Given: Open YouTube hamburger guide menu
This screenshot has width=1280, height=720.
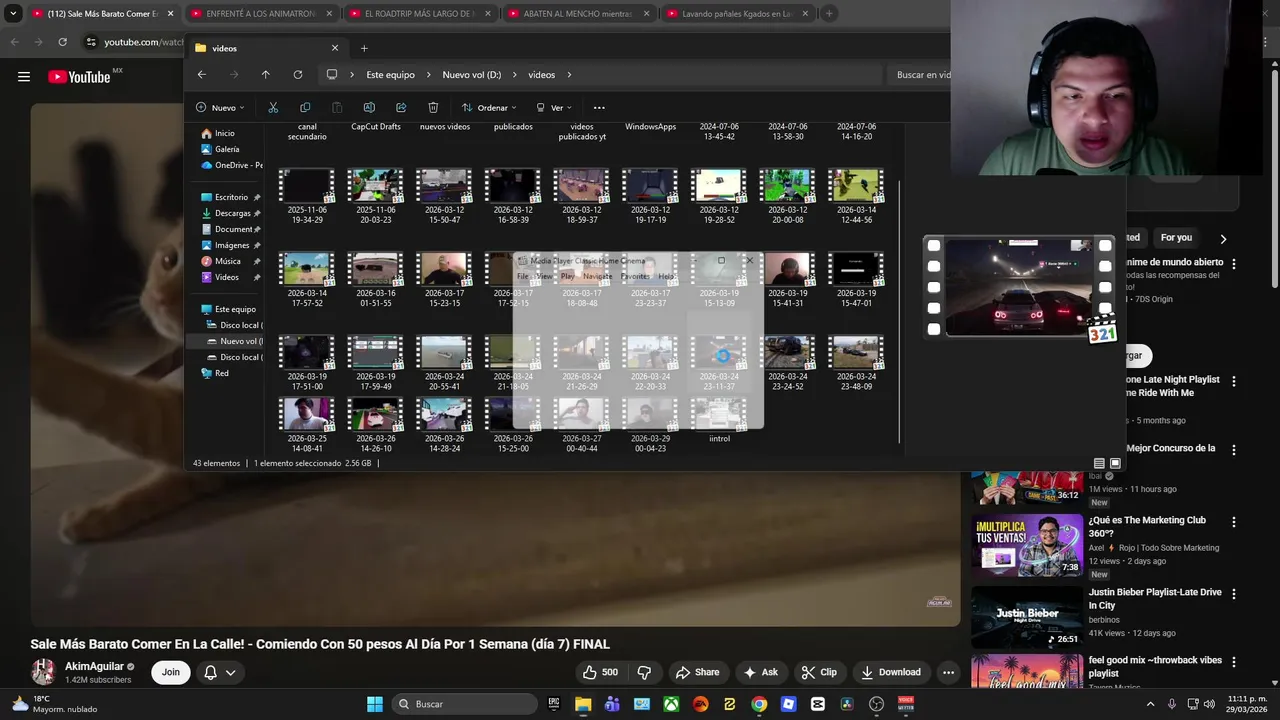Looking at the screenshot, I should pos(24,77).
